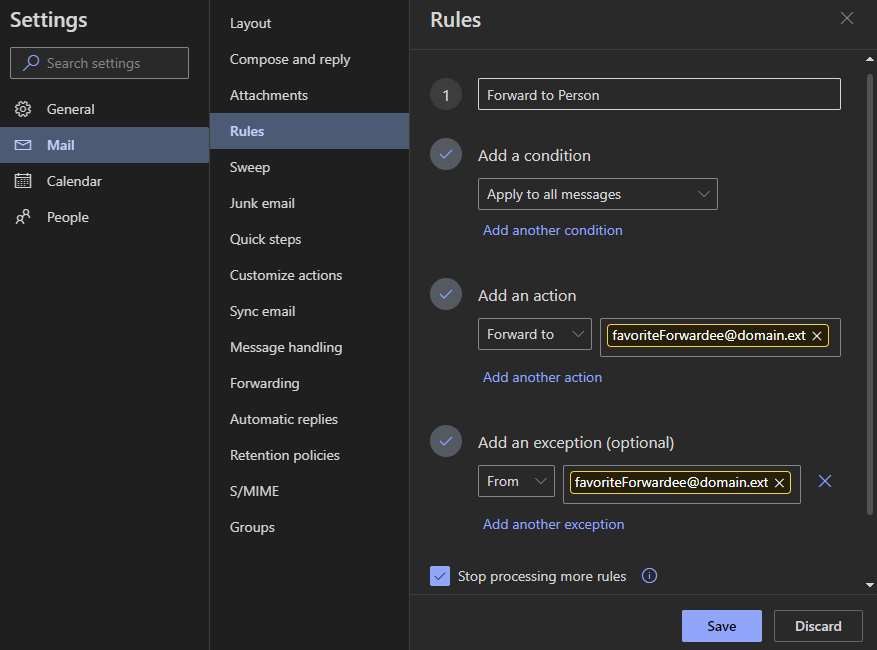The width and height of the screenshot is (877, 650).
Task: Remove favoriteForwardee address from exception field
Action: point(779,483)
